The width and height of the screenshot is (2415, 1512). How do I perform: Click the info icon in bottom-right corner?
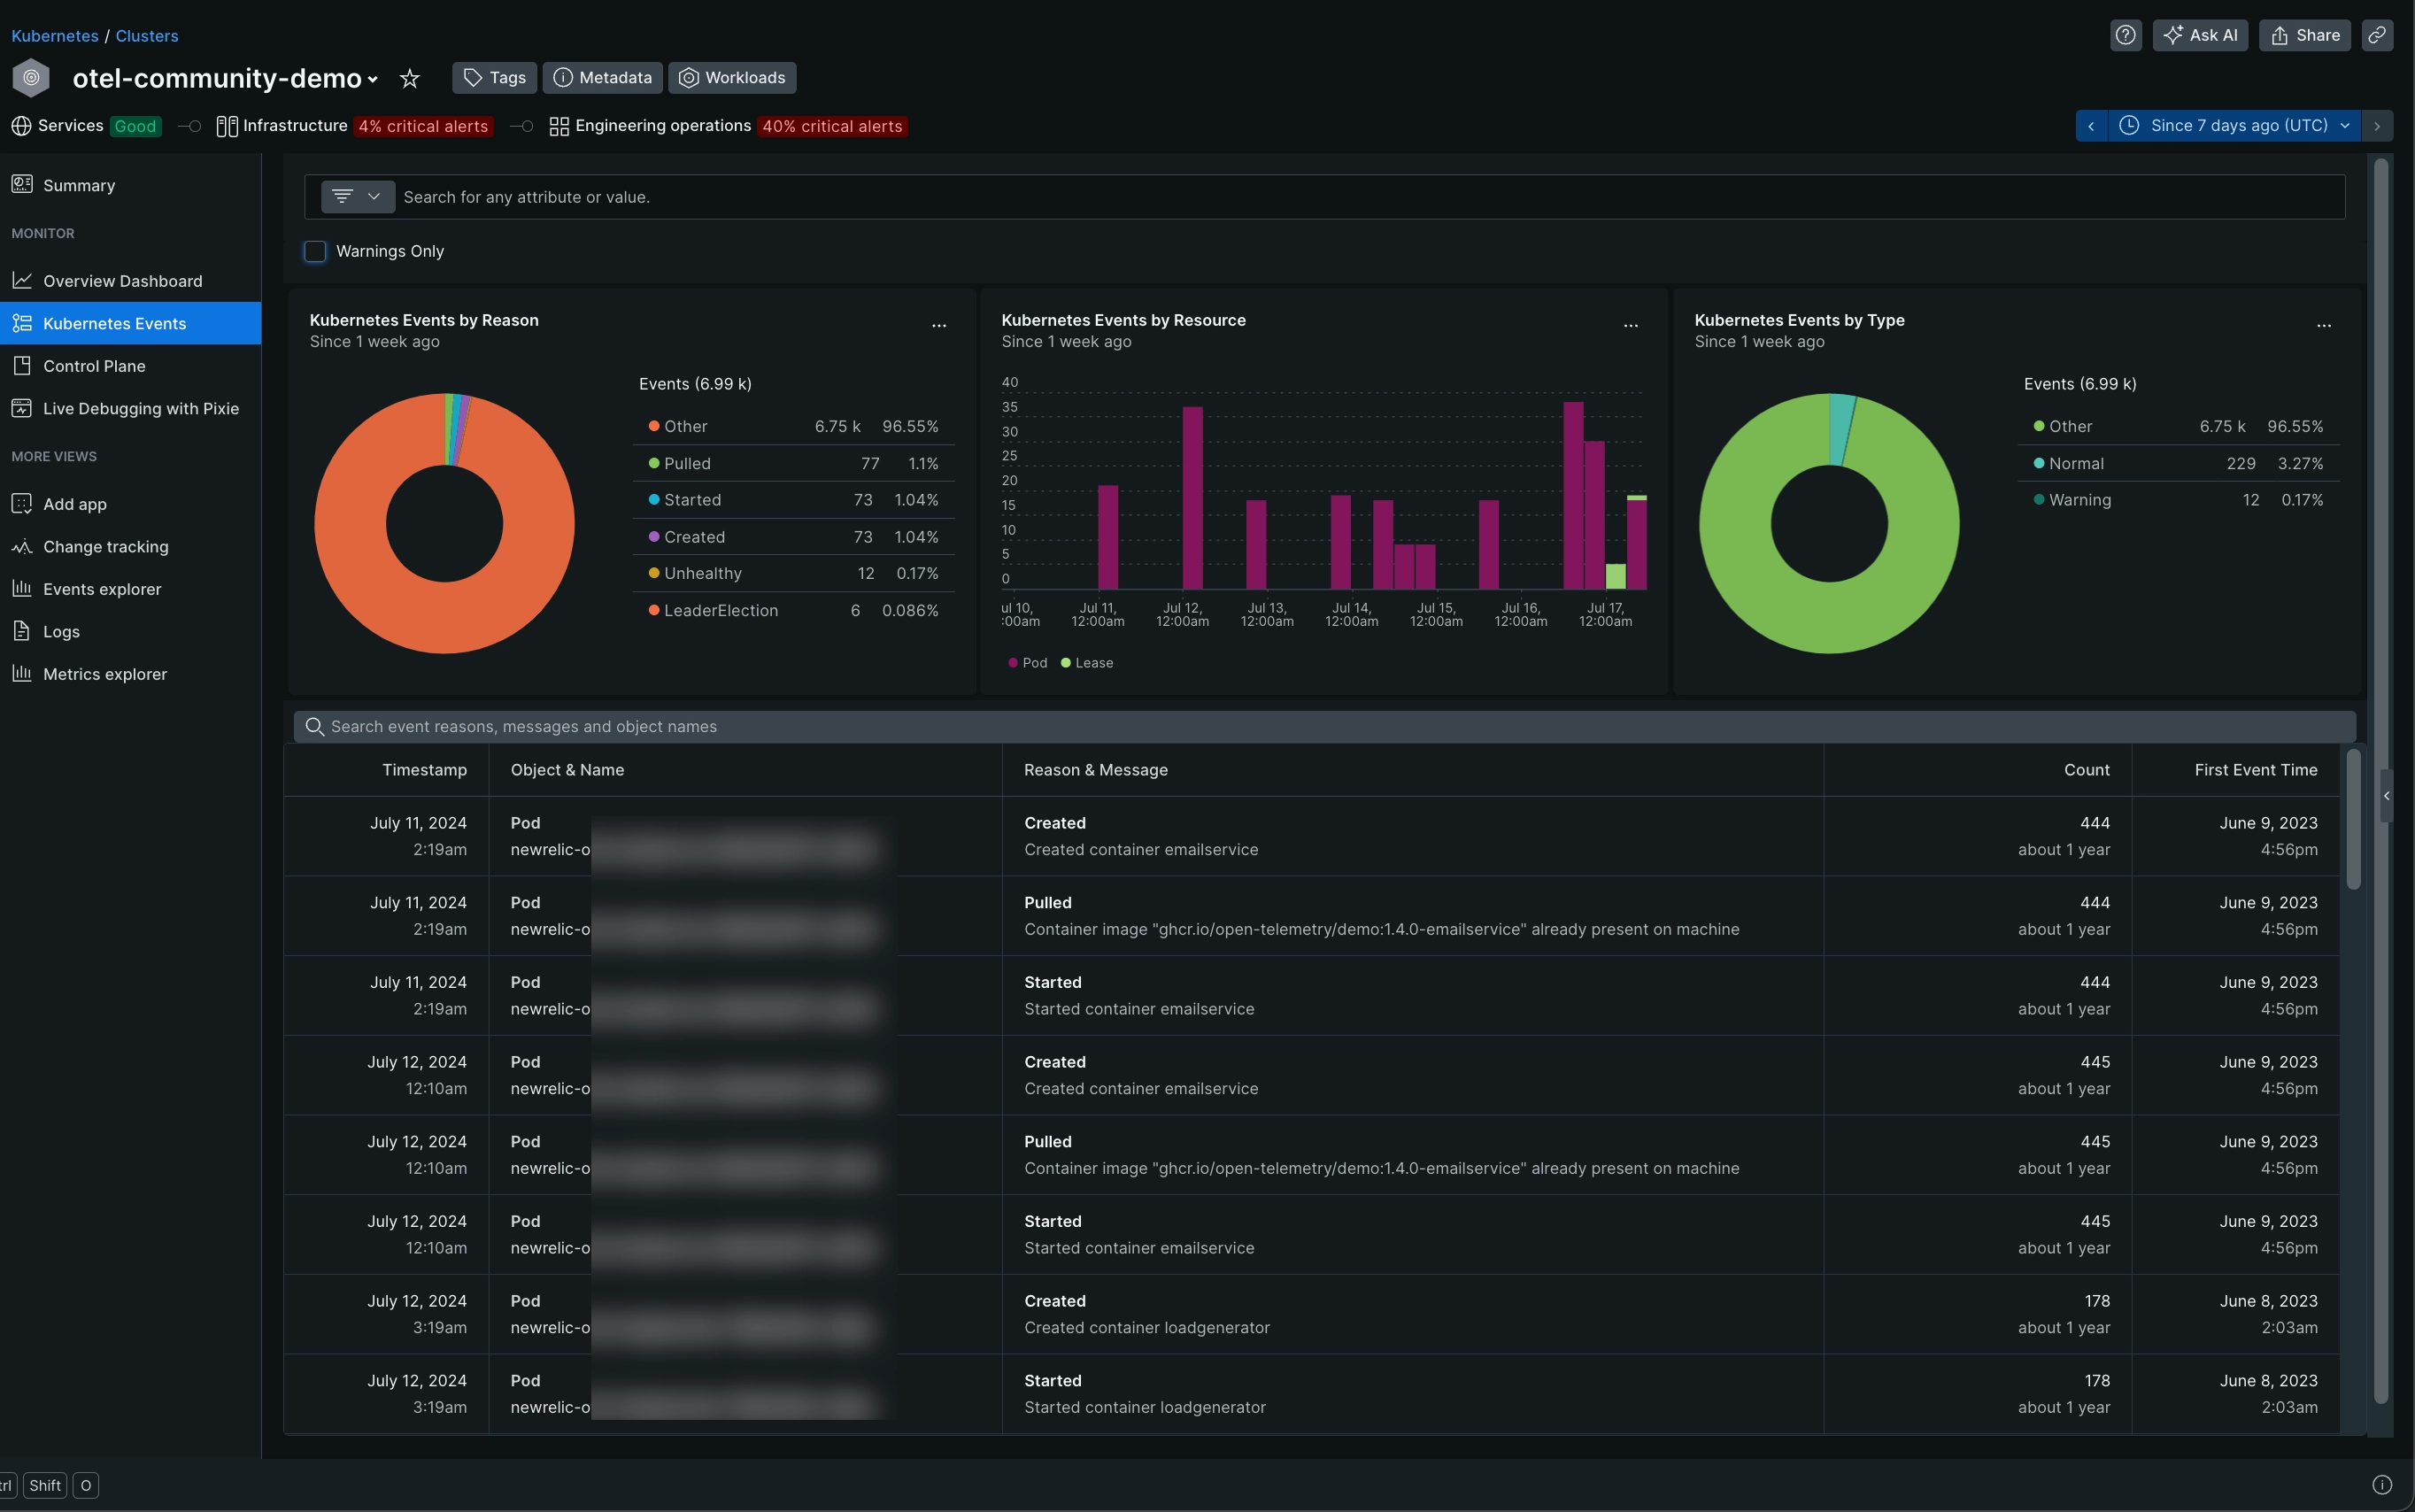(x=2382, y=1484)
